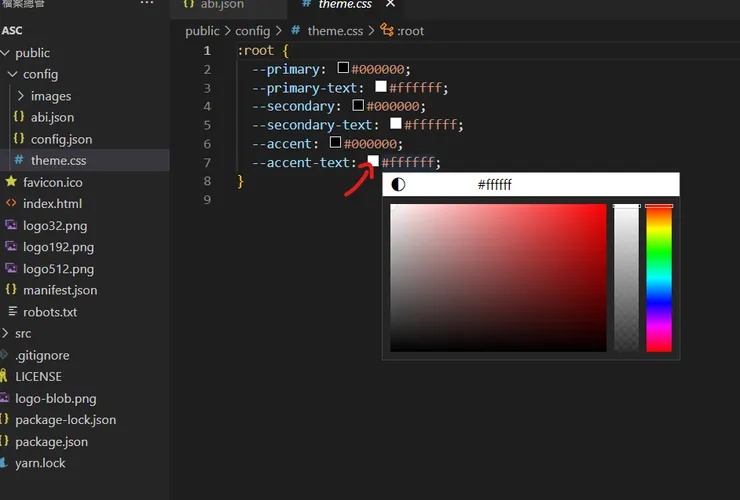The width and height of the screenshot is (740, 500).
Task: Click the --primary-text white color swatch
Action: pos(381,86)
